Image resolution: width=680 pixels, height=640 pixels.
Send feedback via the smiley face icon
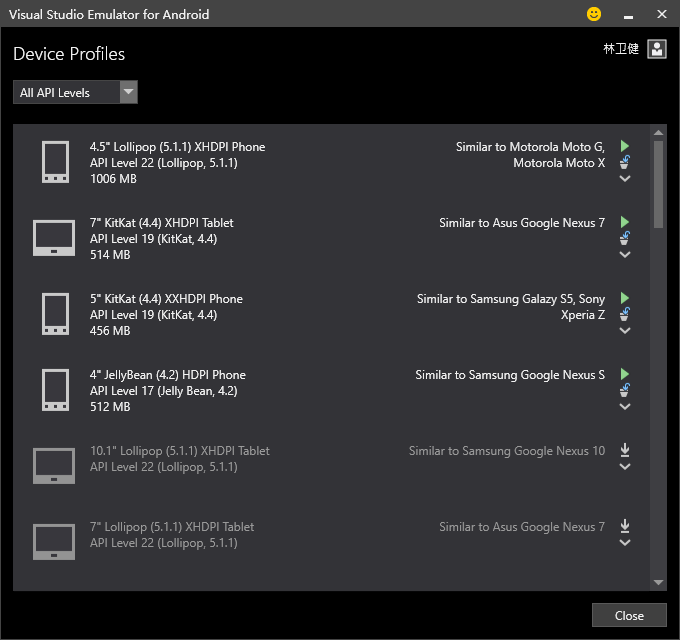click(594, 14)
